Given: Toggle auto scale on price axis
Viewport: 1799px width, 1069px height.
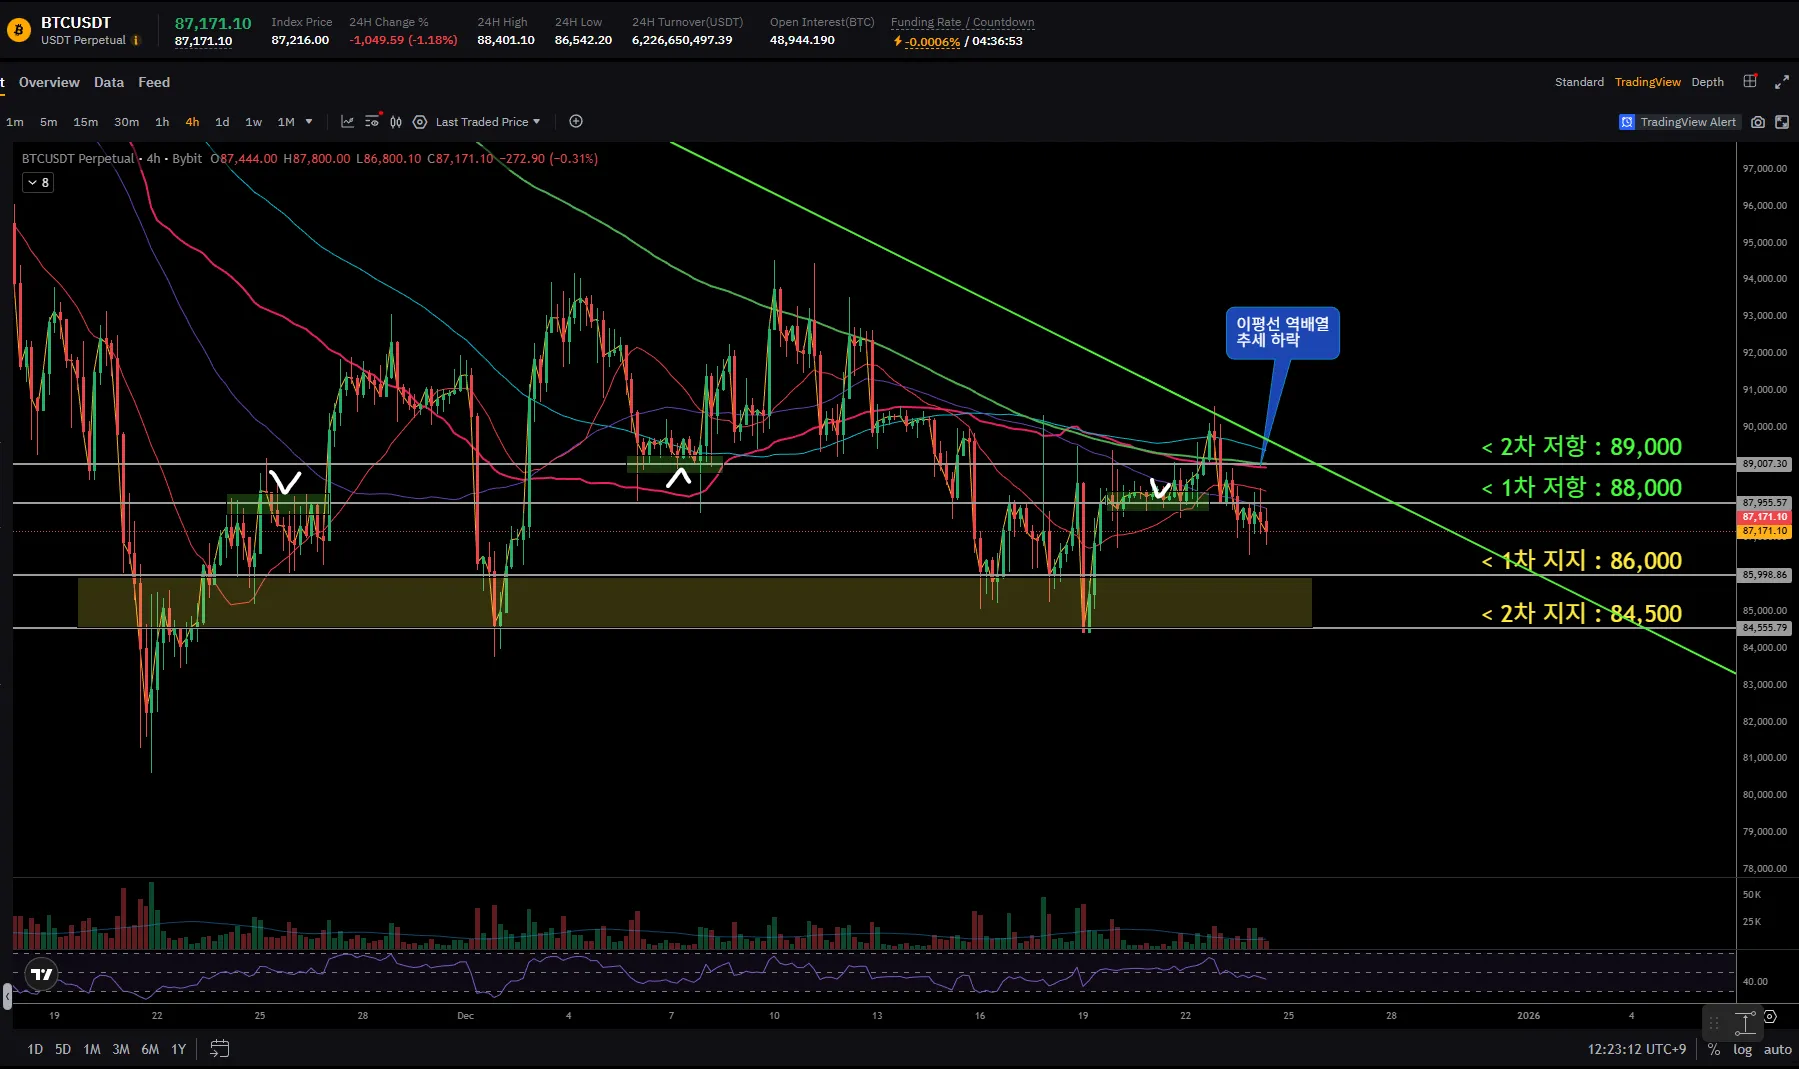Looking at the screenshot, I should click(x=1777, y=1049).
